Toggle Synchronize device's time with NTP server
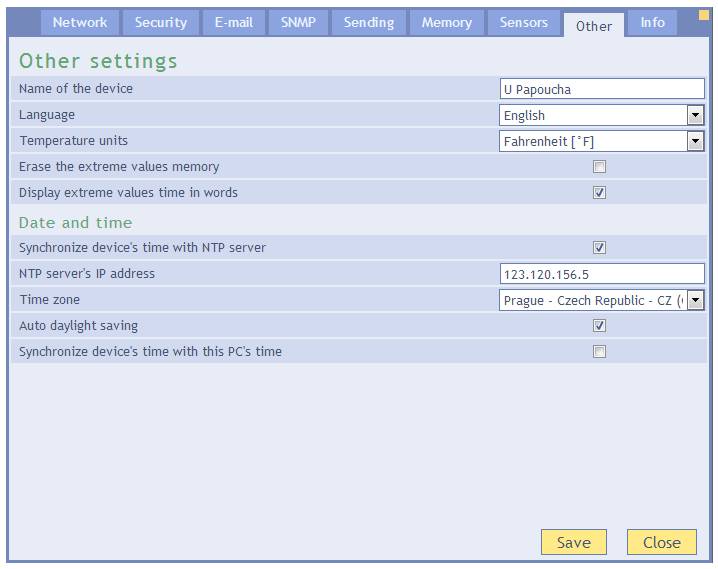Viewport: 718px width, 569px height. 599,248
